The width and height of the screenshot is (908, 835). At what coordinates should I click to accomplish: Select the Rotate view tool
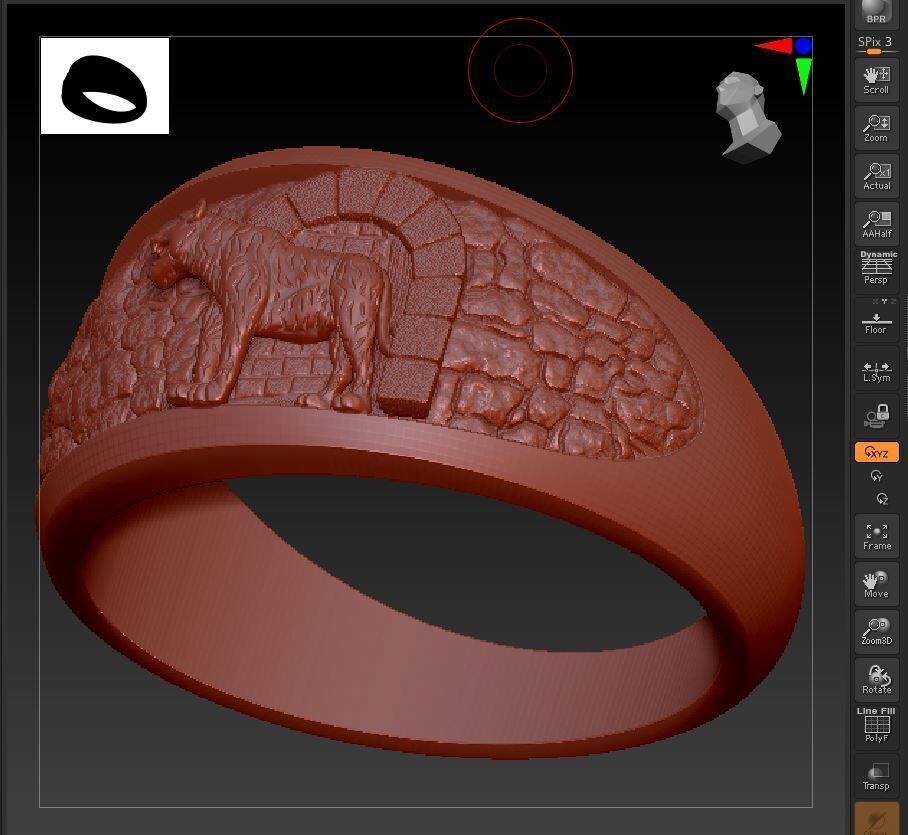point(876,680)
